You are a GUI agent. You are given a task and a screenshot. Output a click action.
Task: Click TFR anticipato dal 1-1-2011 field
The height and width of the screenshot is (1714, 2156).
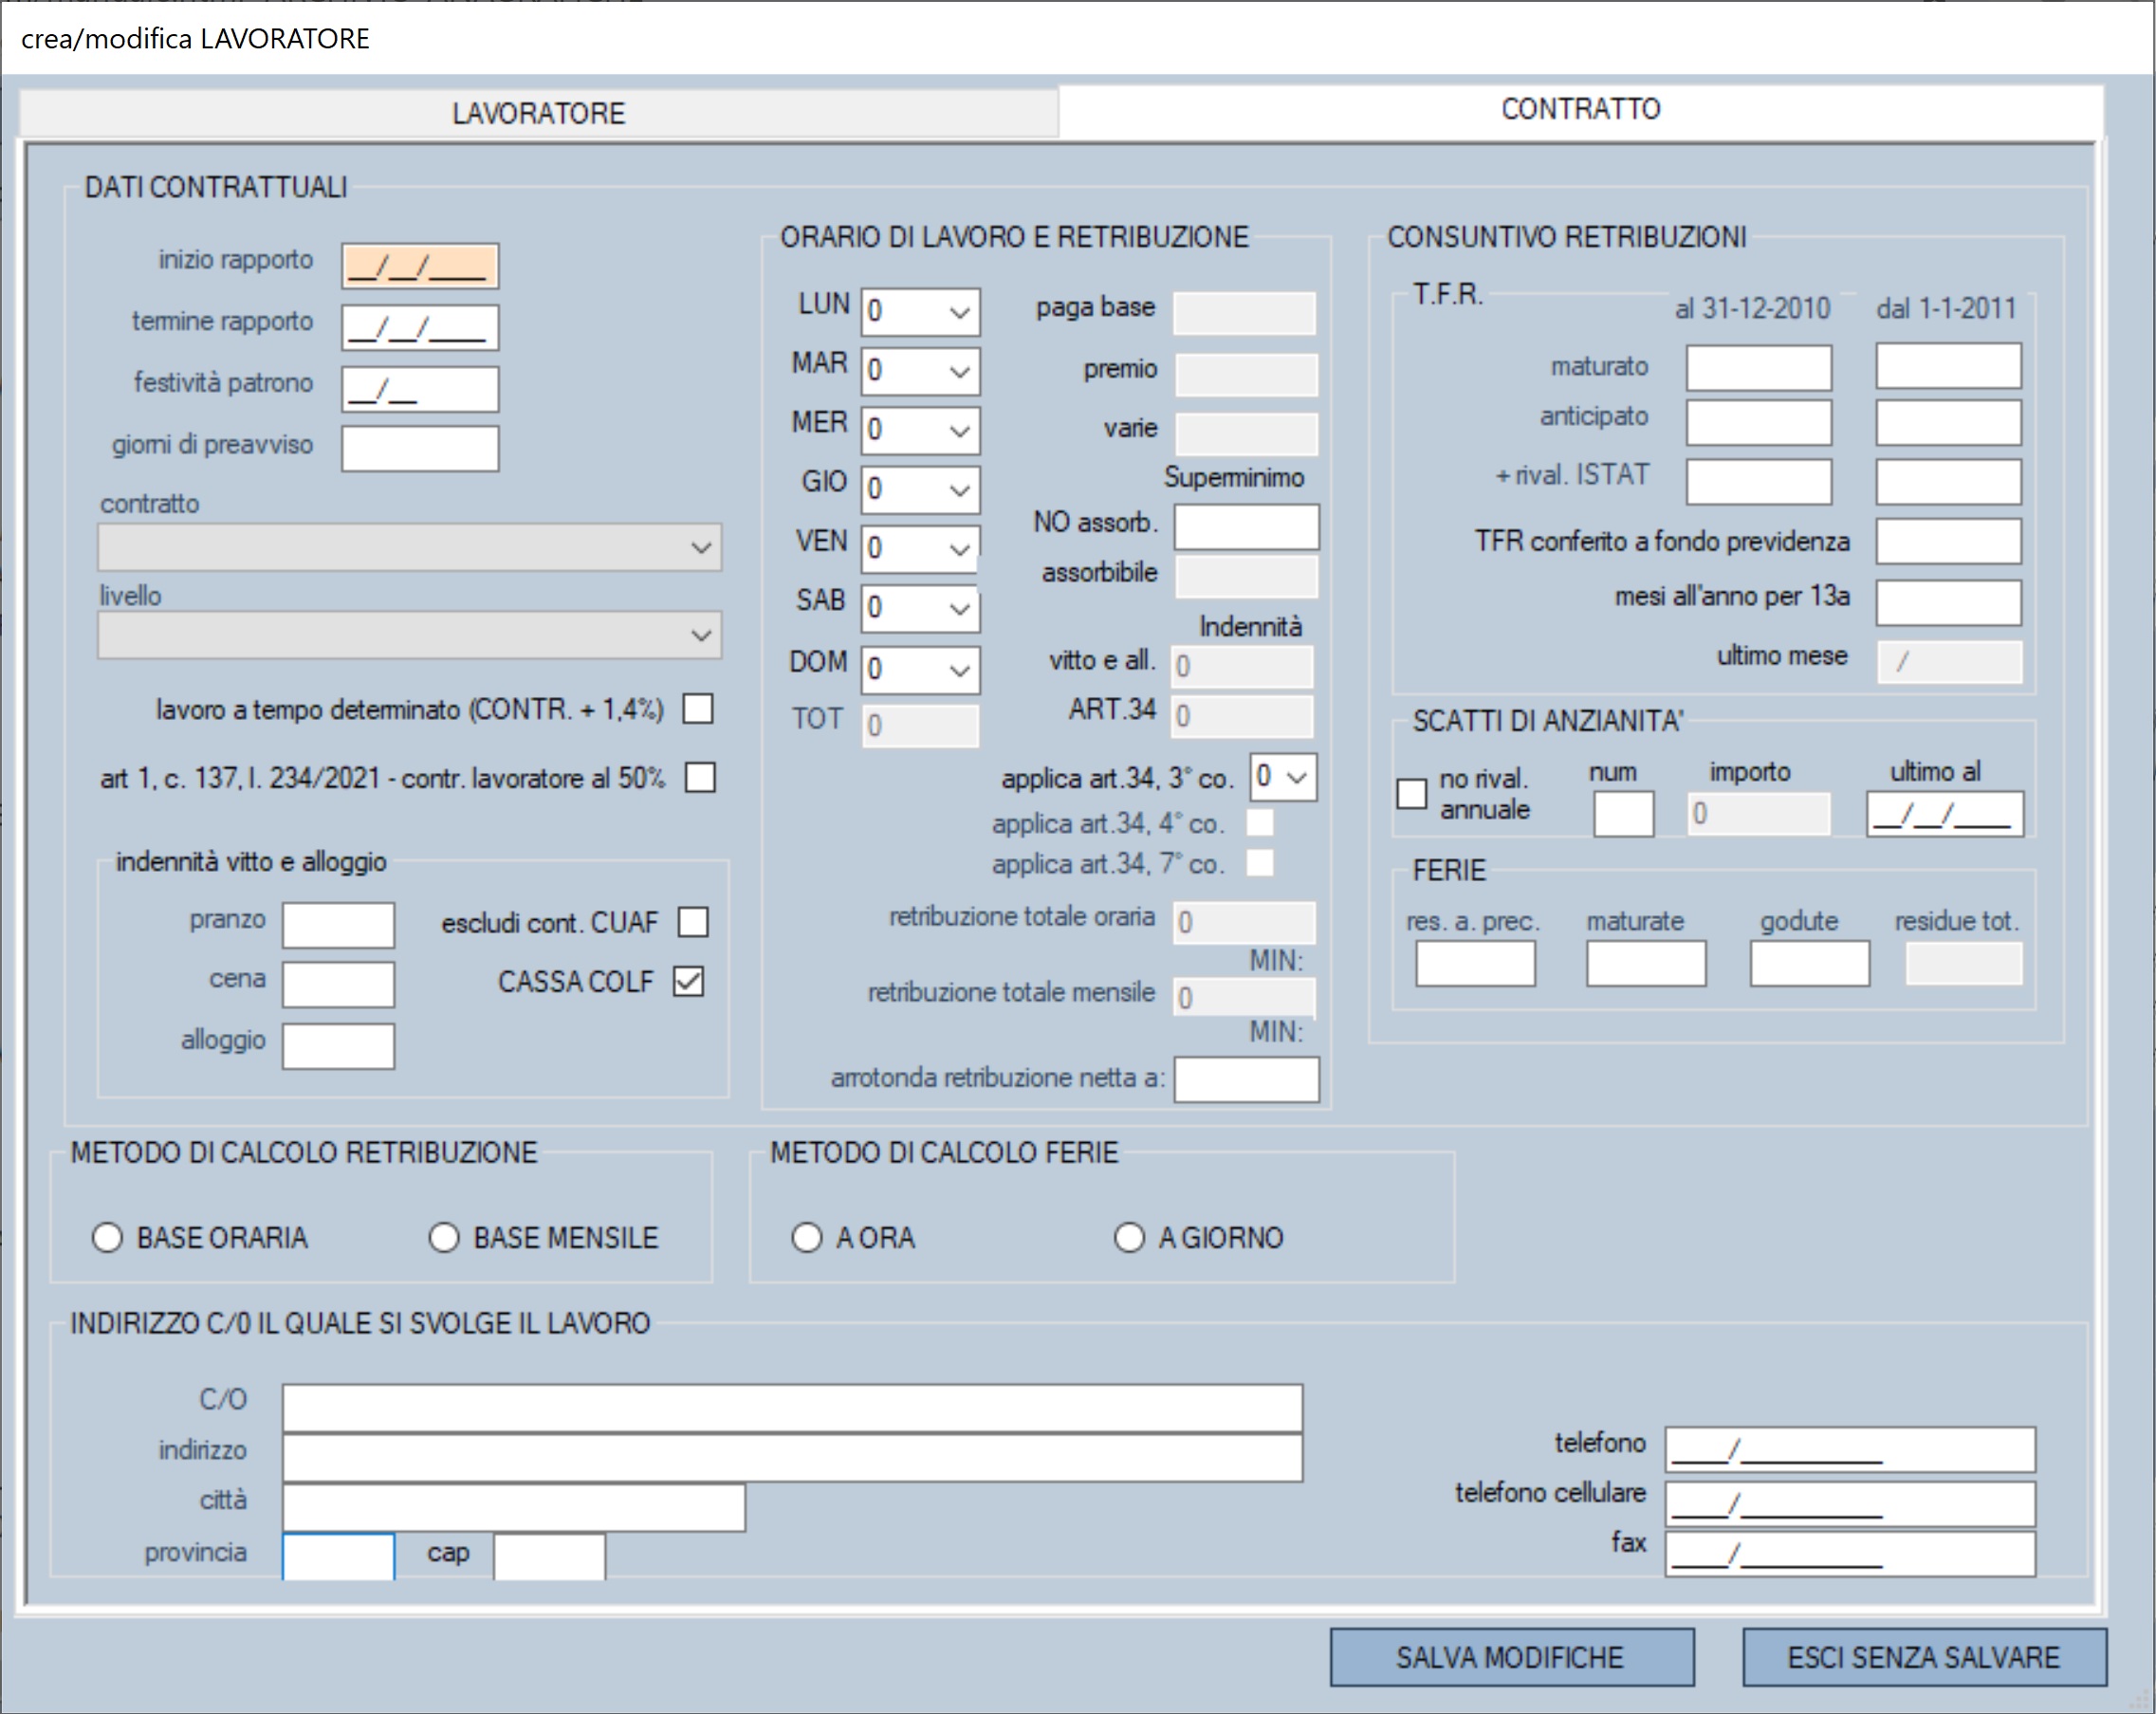coord(1948,422)
